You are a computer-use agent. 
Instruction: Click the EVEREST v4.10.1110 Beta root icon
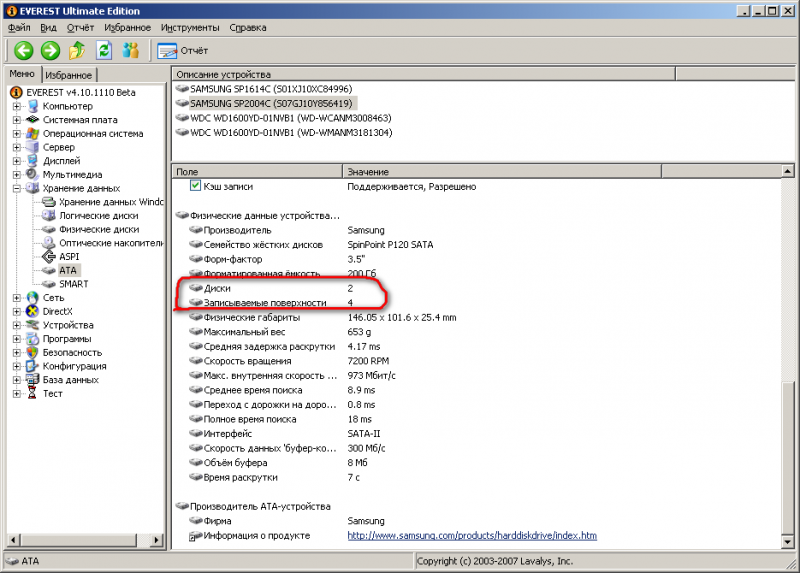(x=16, y=92)
